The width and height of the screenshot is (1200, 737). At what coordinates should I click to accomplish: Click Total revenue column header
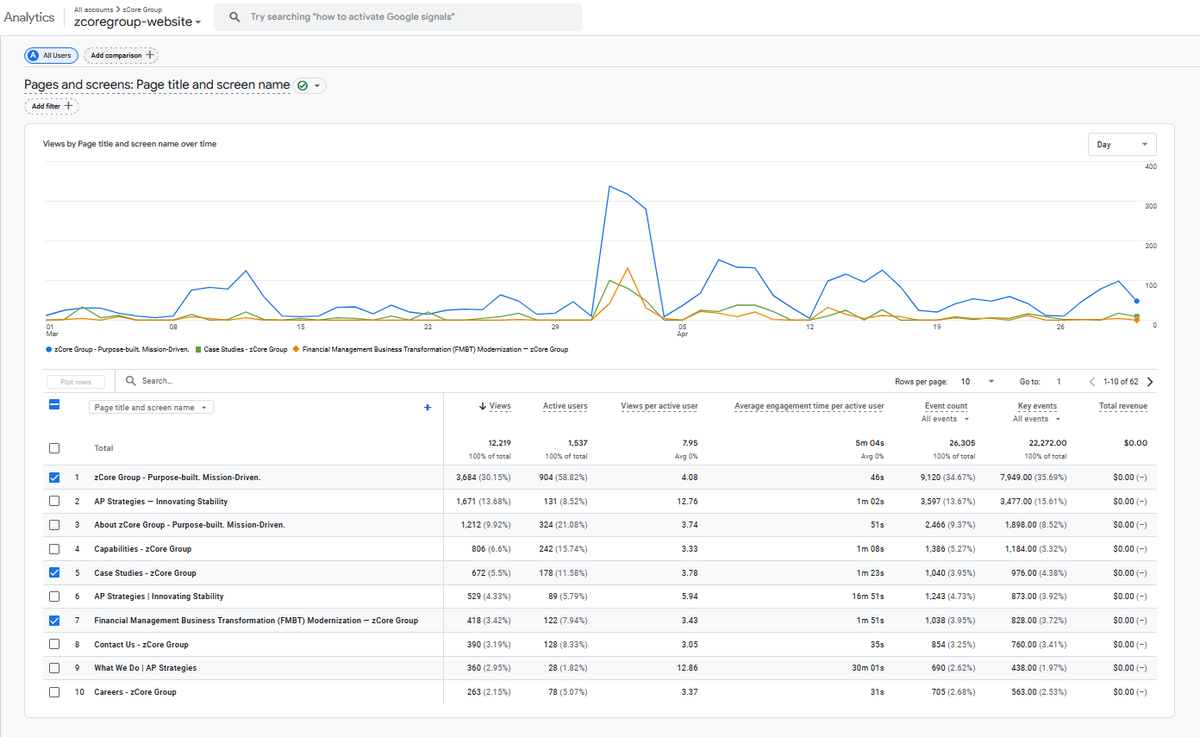[1123, 406]
